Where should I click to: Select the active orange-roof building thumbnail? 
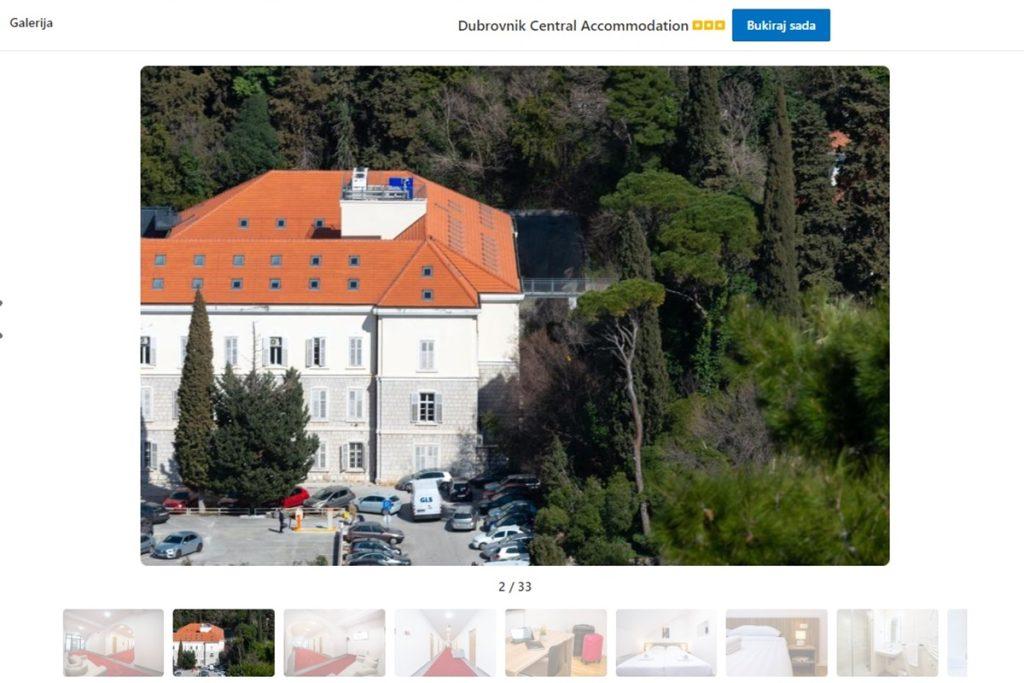point(224,643)
